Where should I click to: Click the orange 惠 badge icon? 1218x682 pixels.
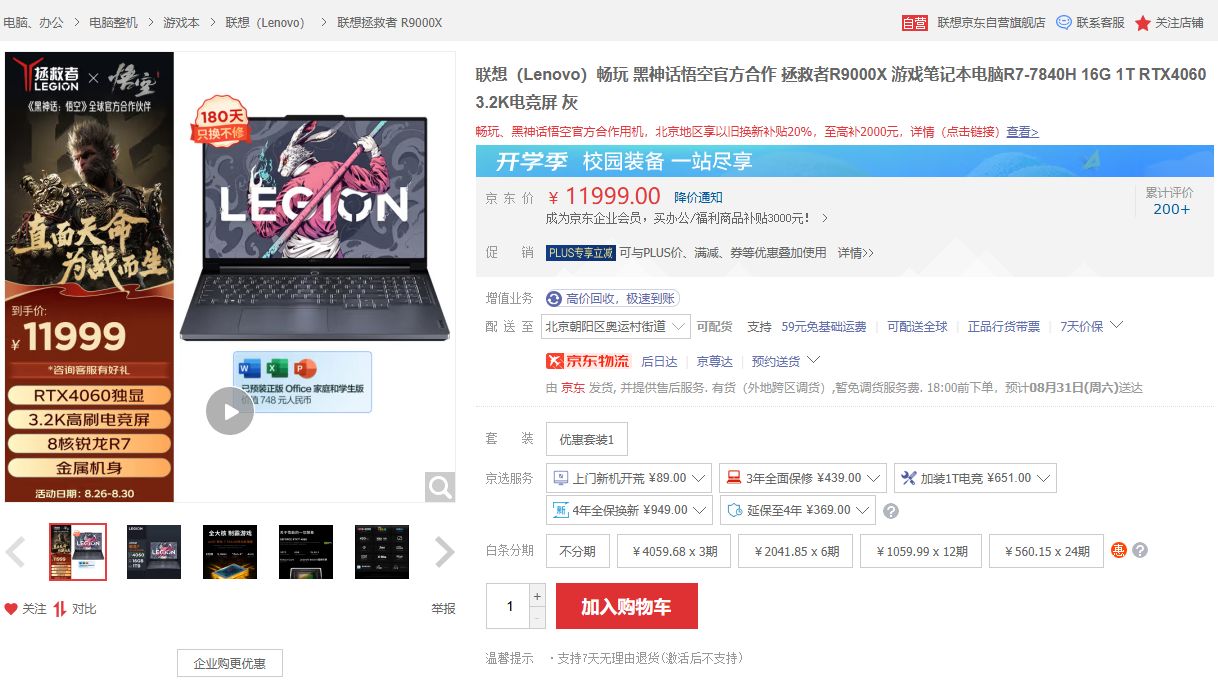click(1119, 550)
